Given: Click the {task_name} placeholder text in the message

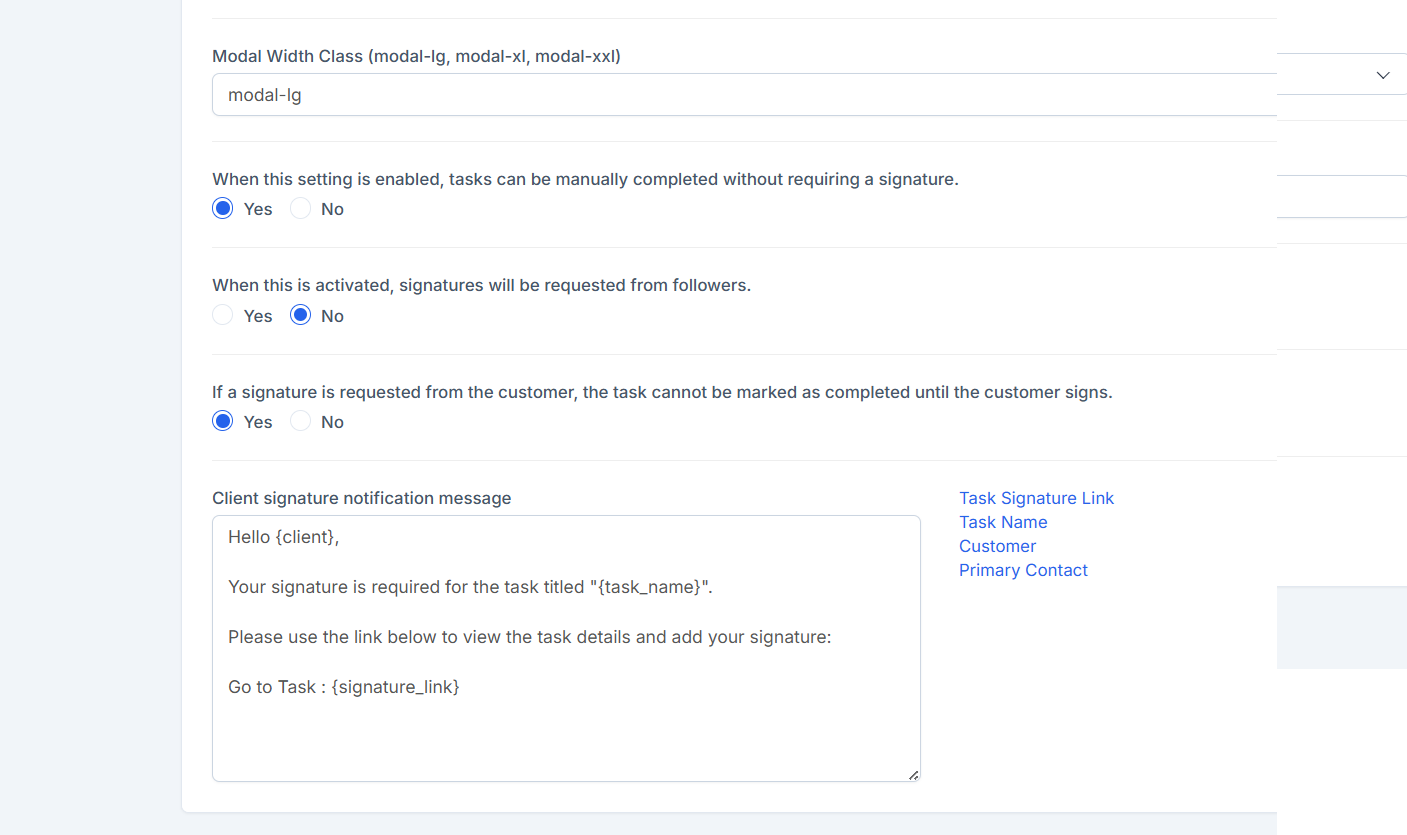Looking at the screenshot, I should click(648, 587).
